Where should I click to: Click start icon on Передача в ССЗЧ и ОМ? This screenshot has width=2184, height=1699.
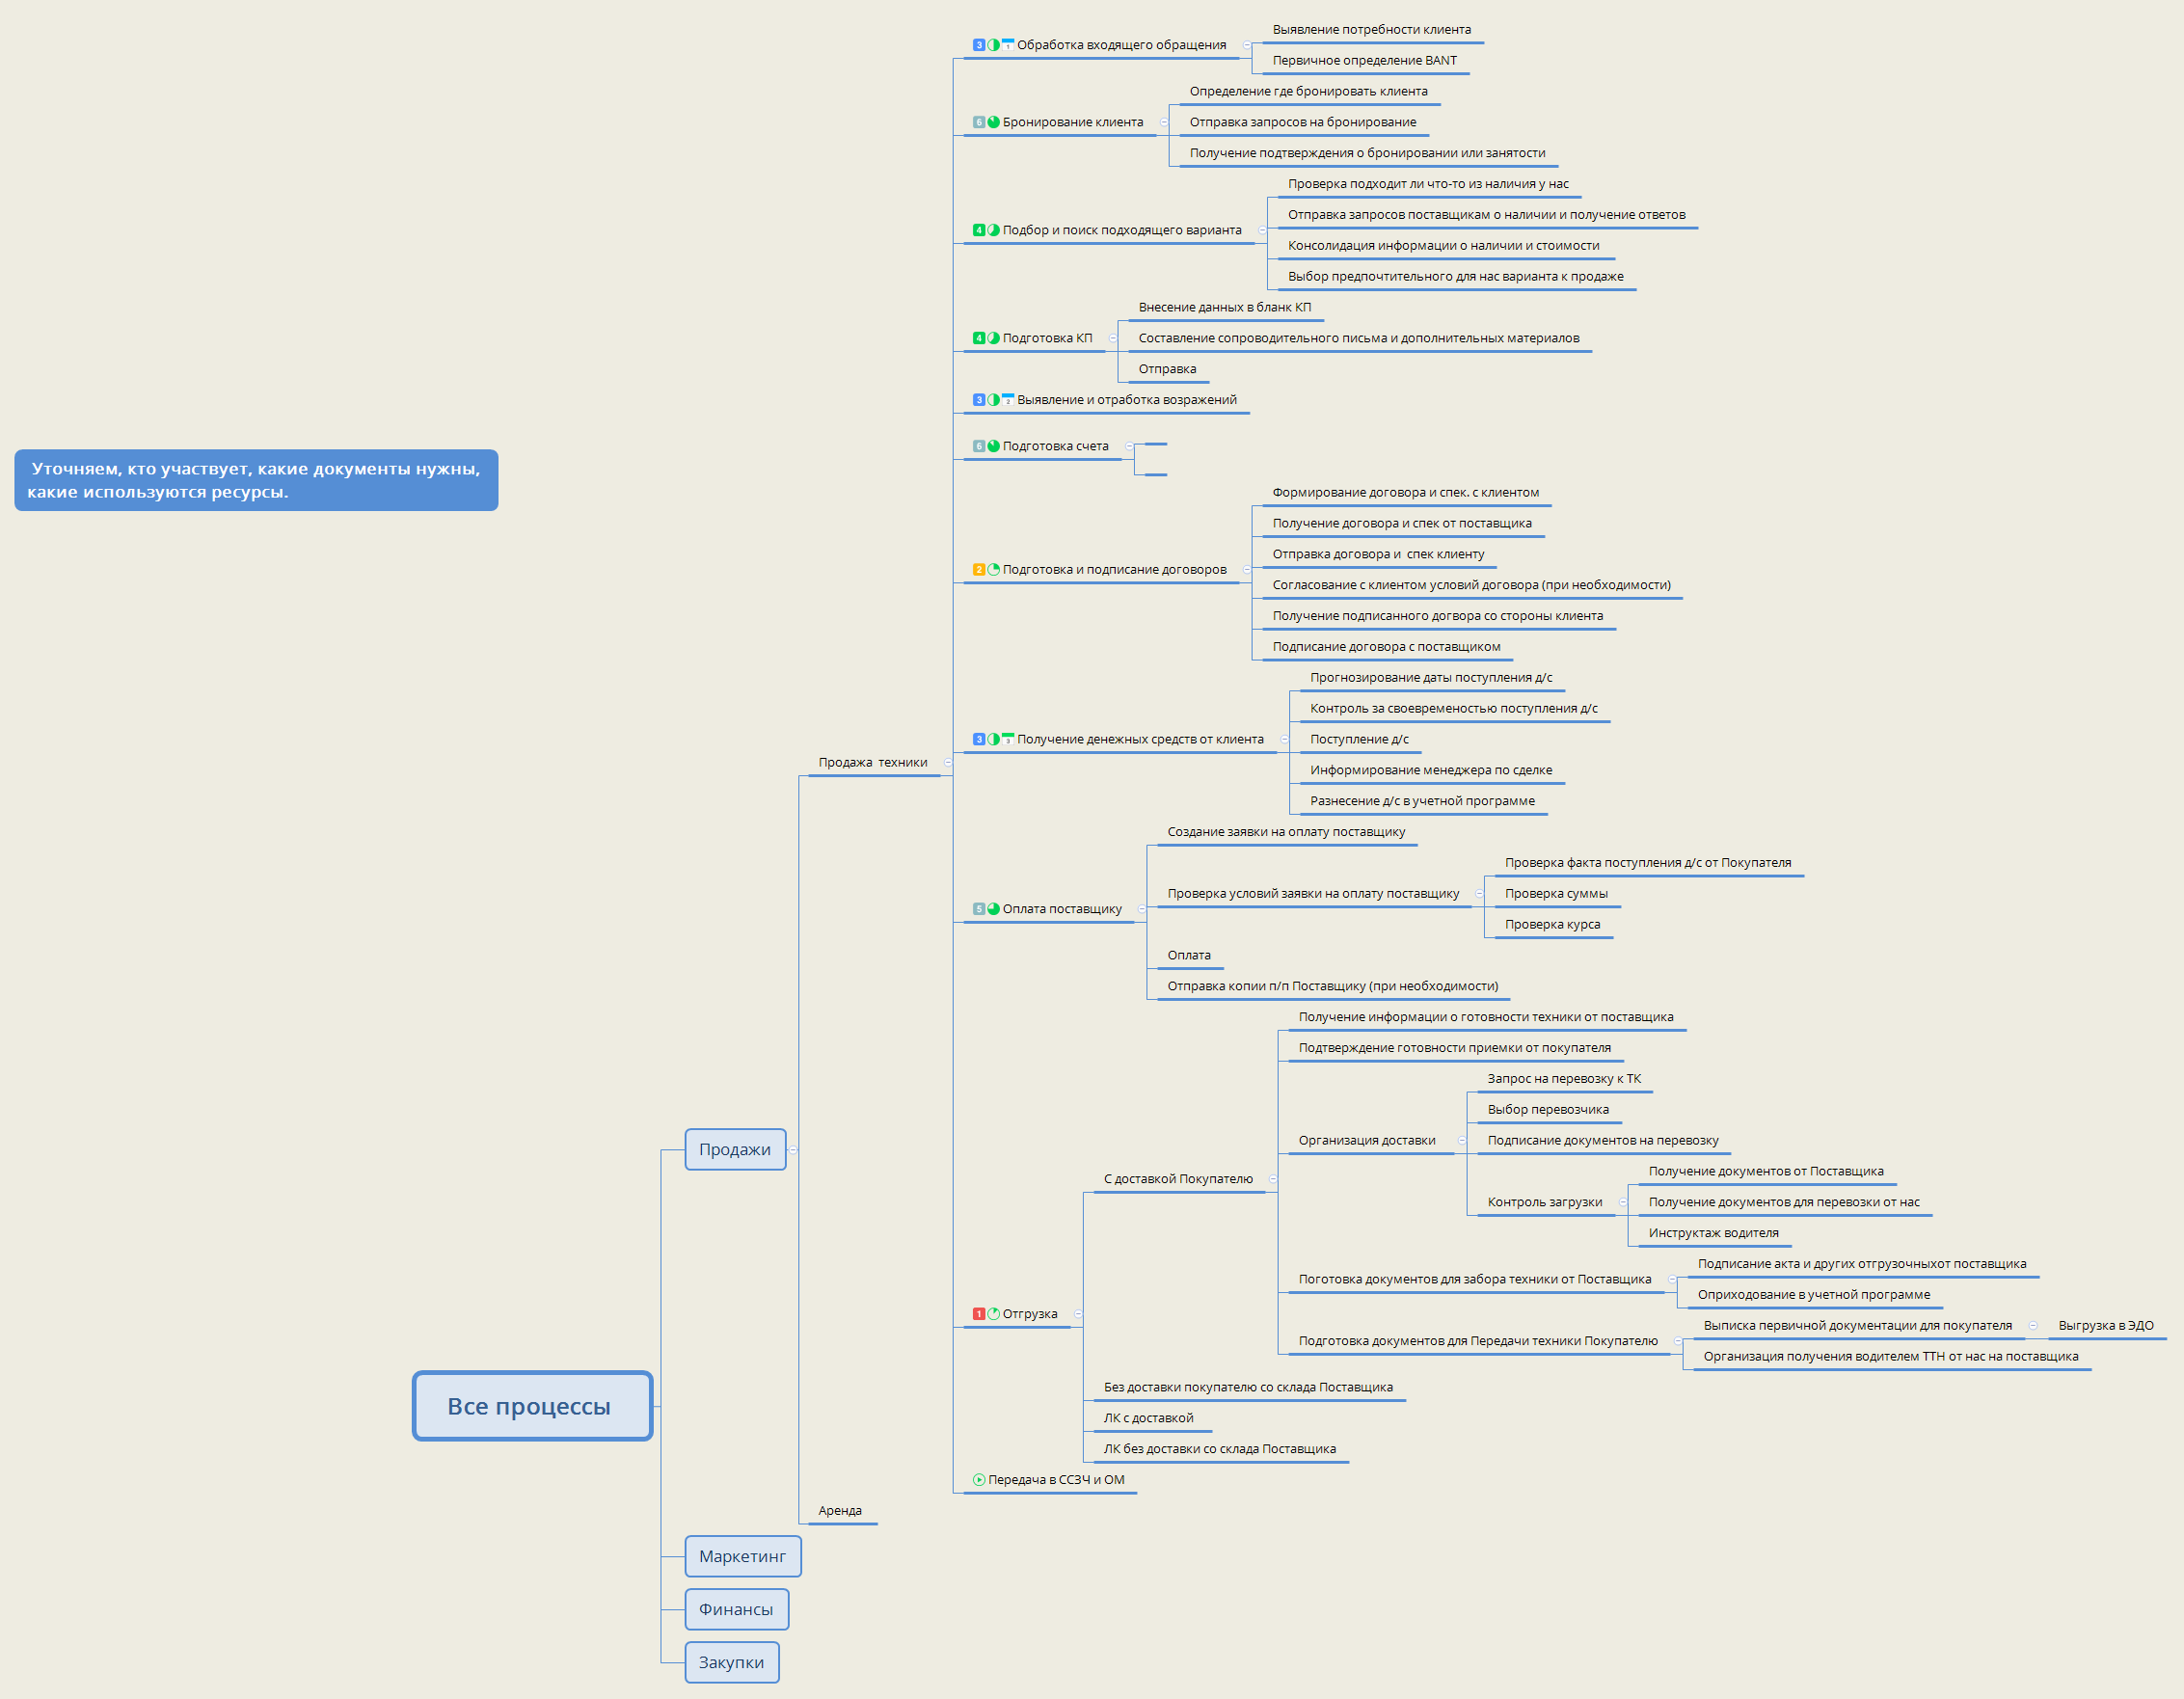979,1480
